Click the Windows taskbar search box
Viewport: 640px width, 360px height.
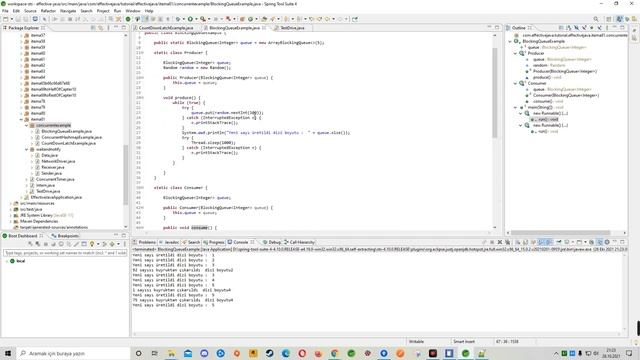tap(73, 353)
